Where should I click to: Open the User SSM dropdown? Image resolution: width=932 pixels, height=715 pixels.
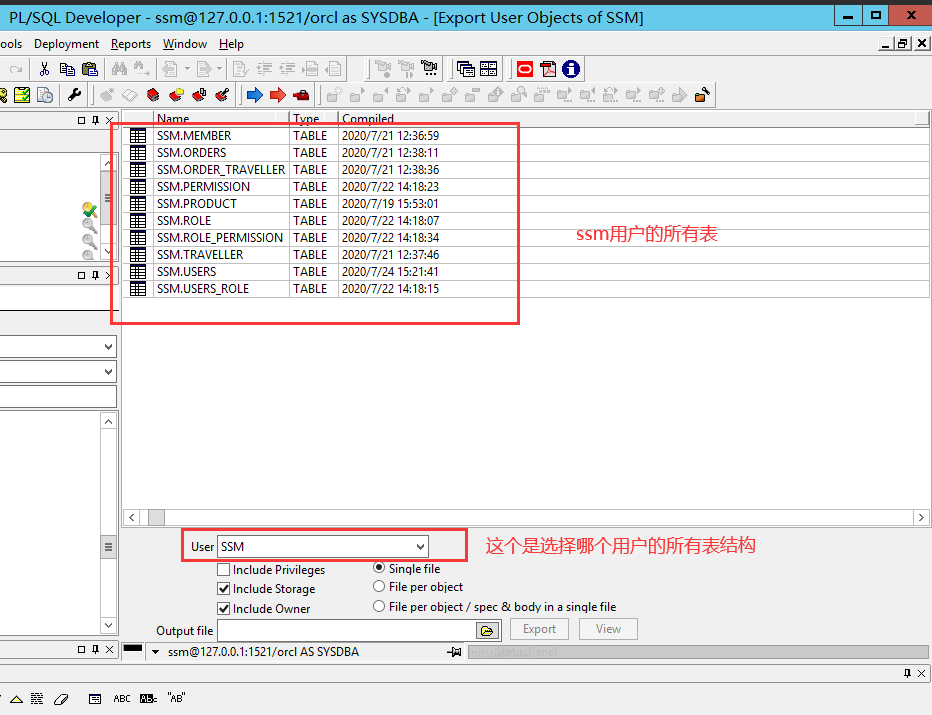pos(420,547)
